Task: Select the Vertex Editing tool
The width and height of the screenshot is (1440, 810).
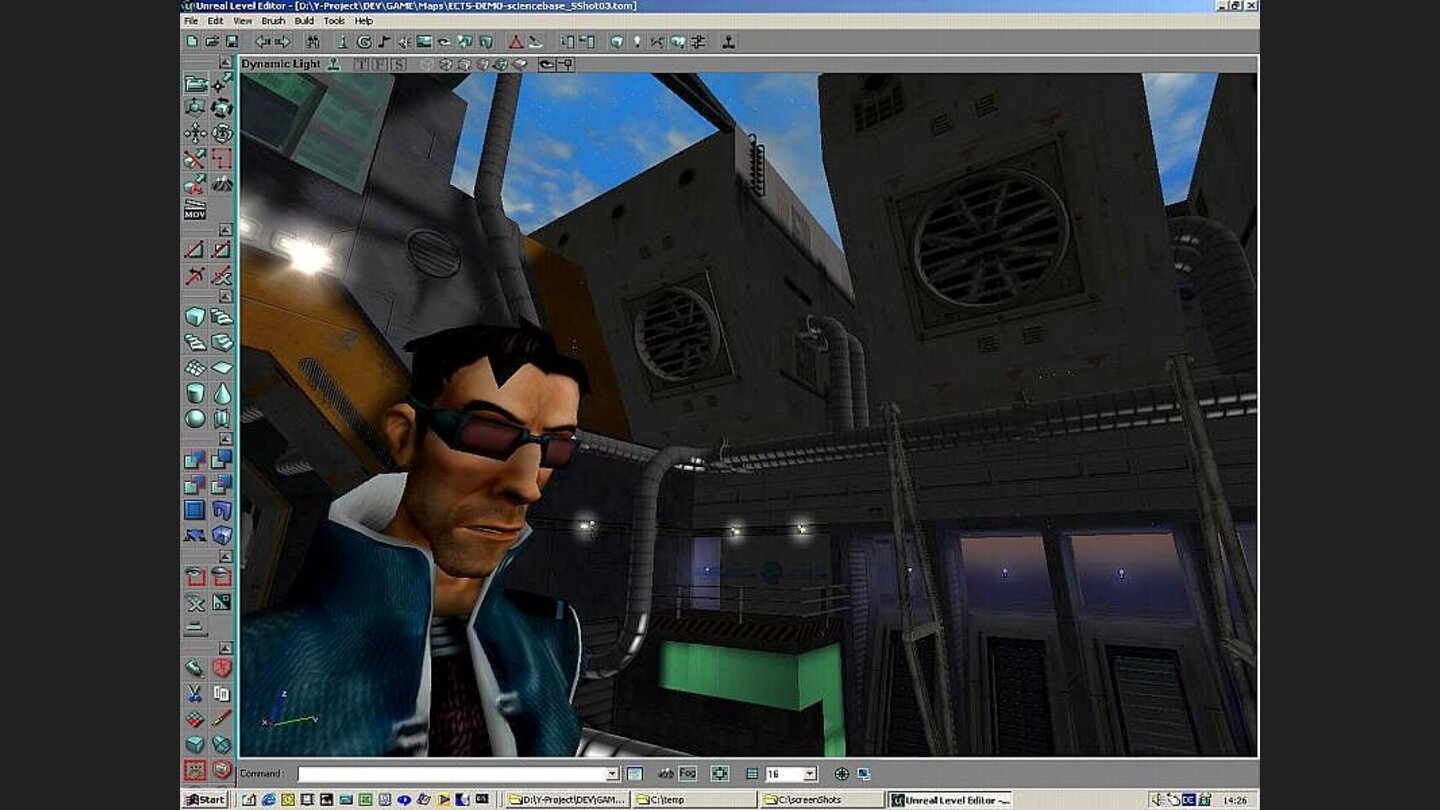Action: tap(222, 84)
